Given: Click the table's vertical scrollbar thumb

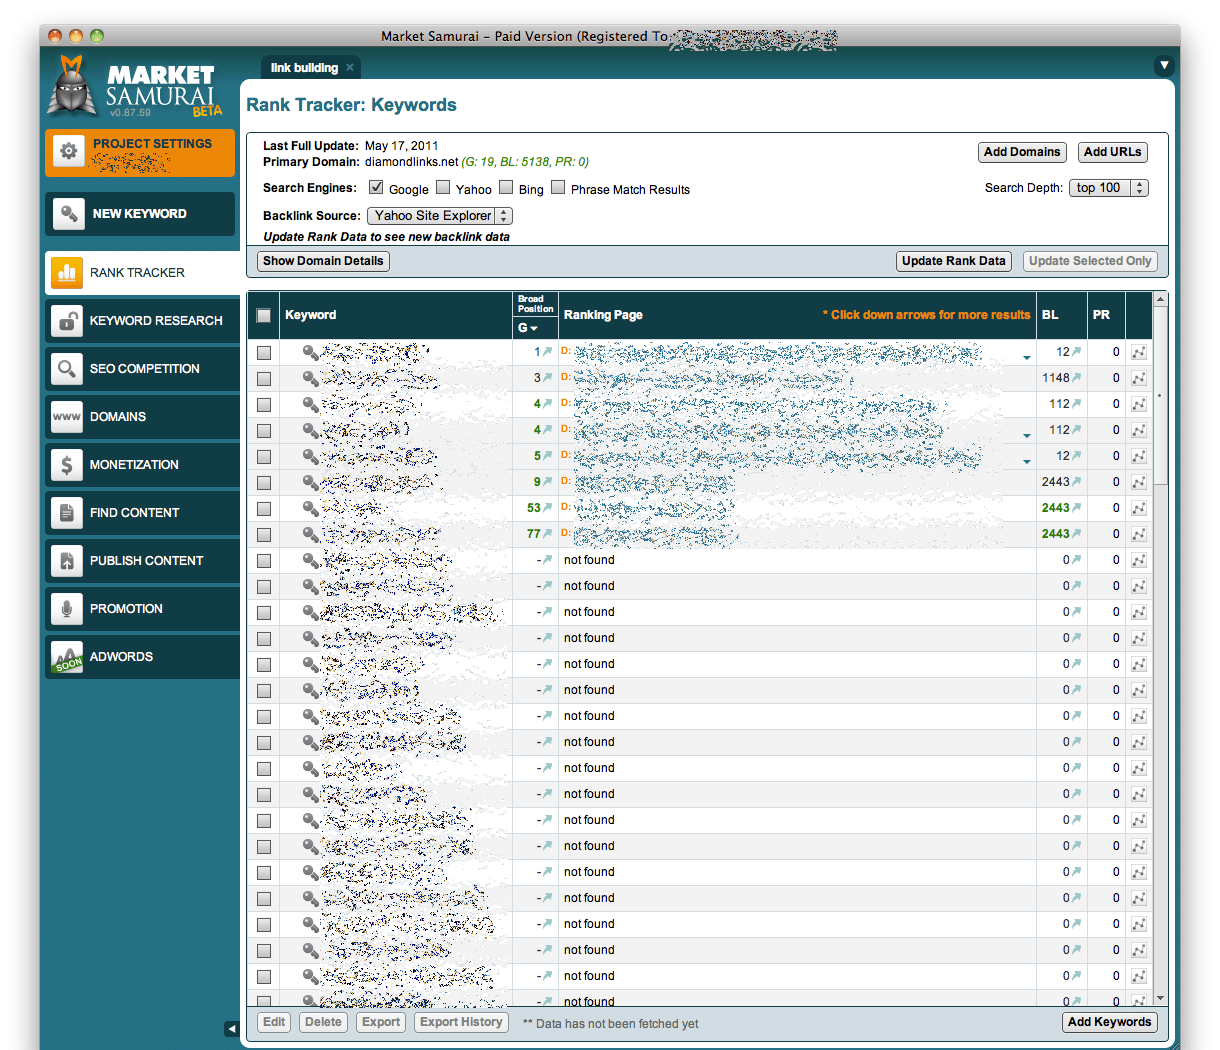Looking at the screenshot, I should point(1160,395).
